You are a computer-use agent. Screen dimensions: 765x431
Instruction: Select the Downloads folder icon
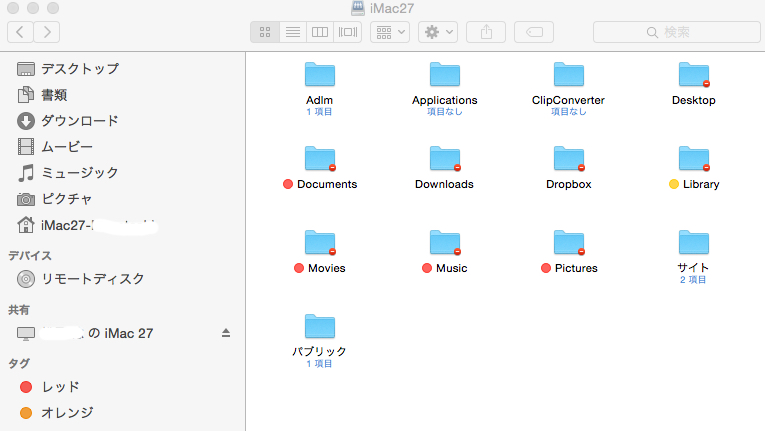[444, 158]
